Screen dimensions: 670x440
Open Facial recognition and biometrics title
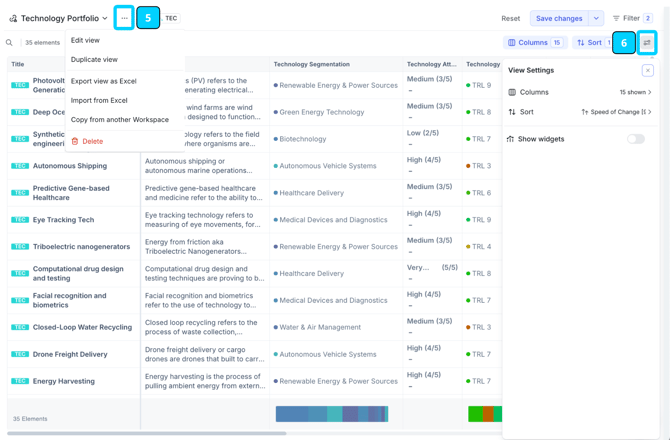(x=70, y=300)
